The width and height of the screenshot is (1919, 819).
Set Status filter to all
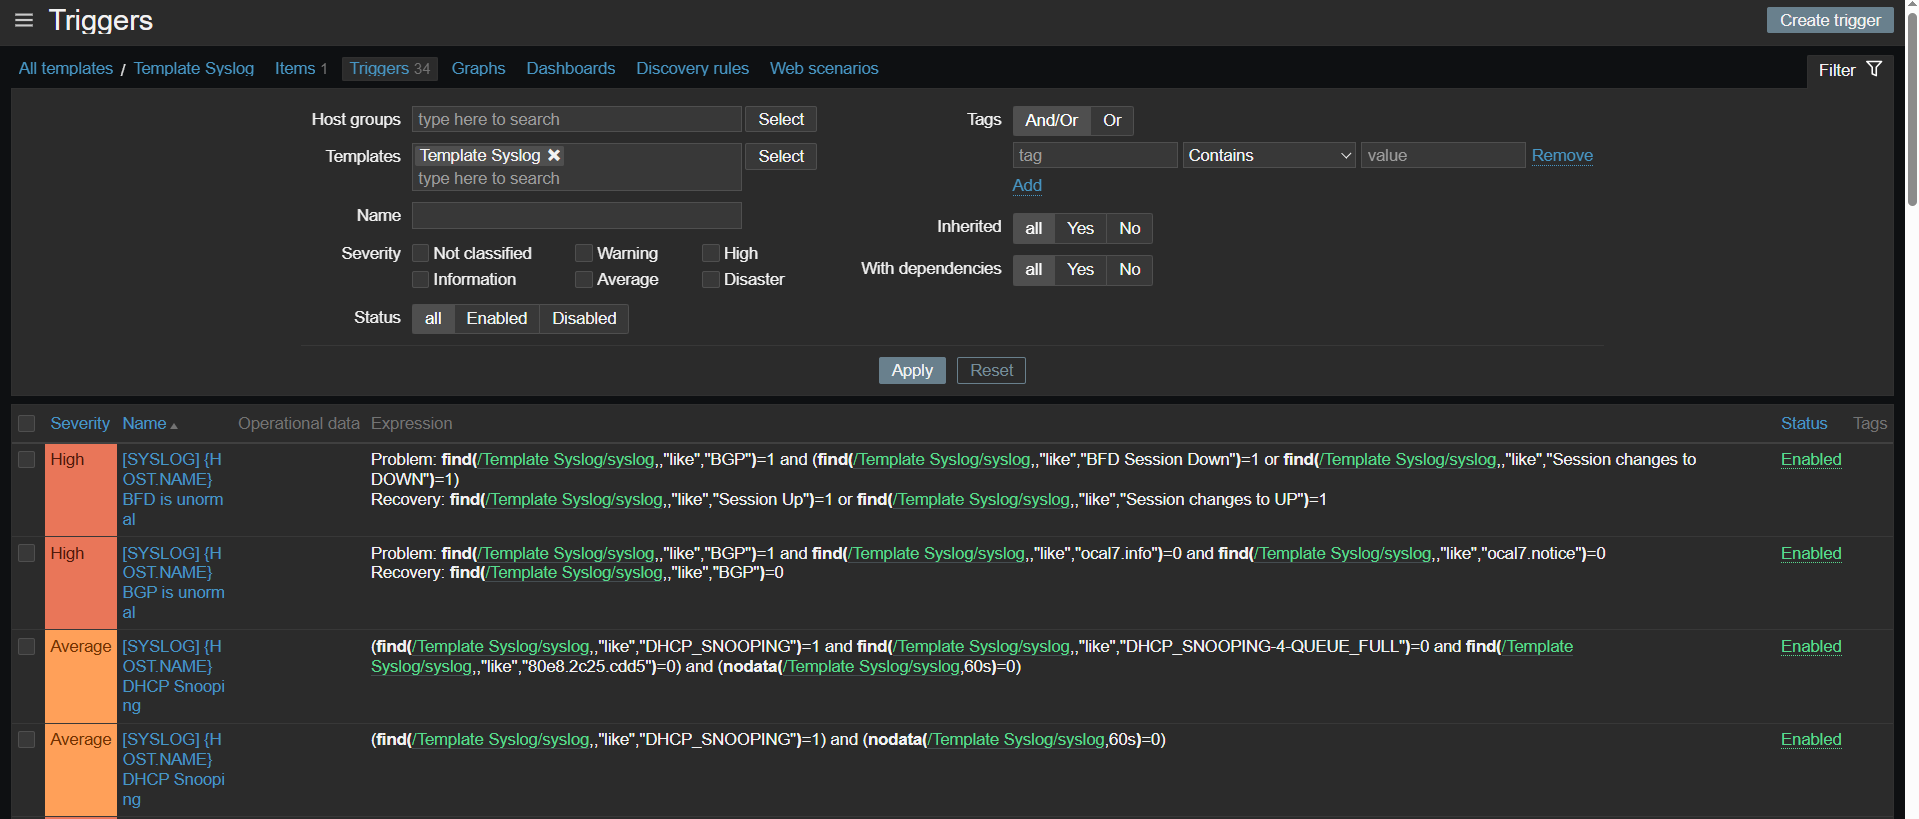click(x=433, y=318)
